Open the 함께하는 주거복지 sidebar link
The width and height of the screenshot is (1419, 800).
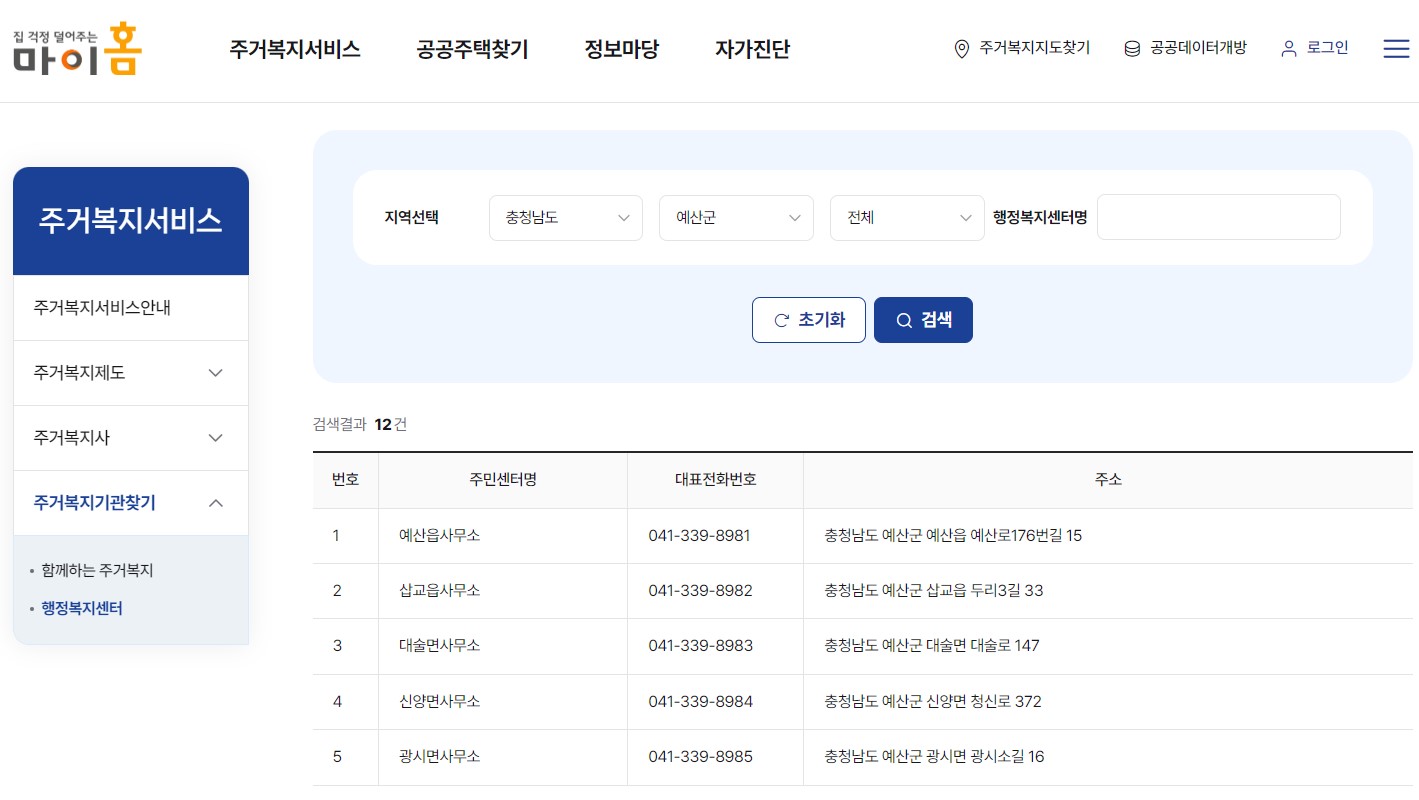(x=99, y=570)
